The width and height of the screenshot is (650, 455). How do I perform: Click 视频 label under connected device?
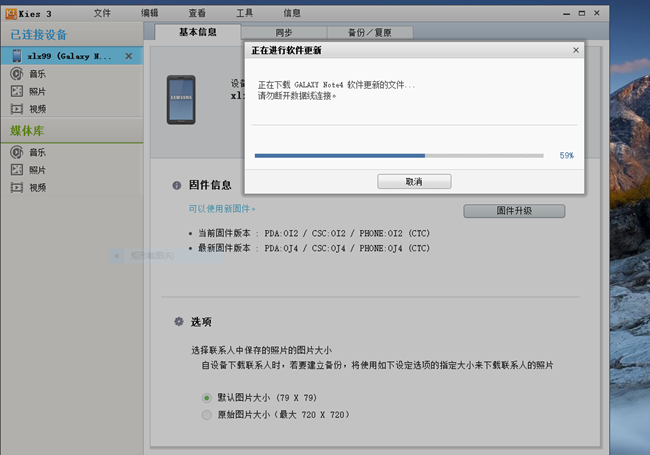37,109
